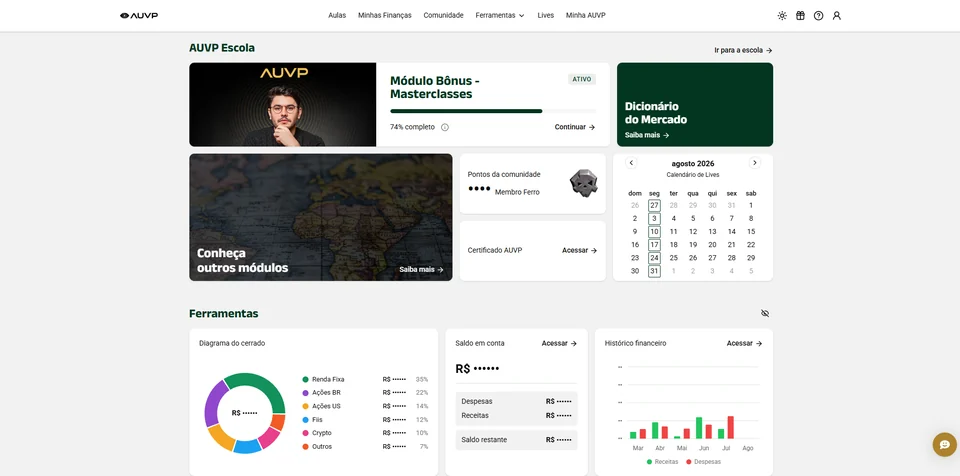Open the Comunidade menu item
960x476 pixels.
point(443,15)
